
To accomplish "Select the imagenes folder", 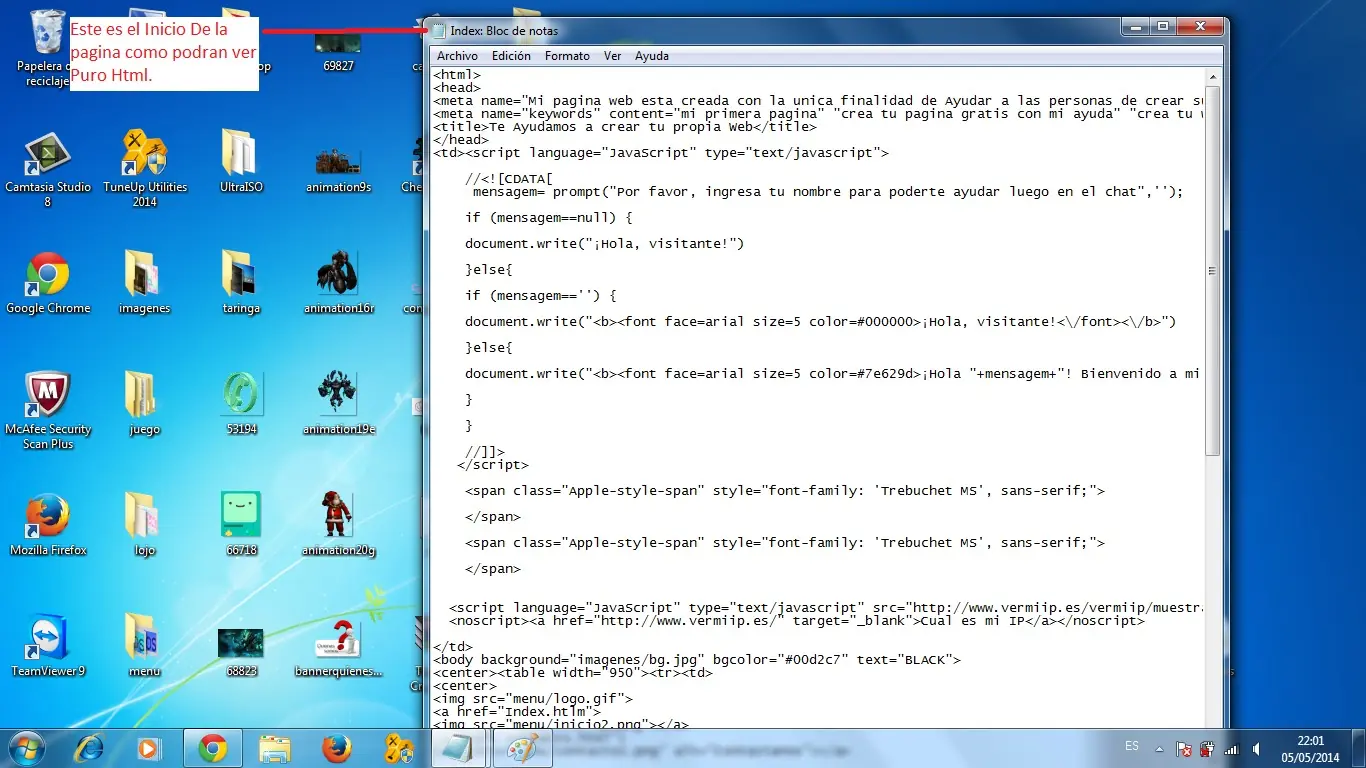I will pos(144,284).
